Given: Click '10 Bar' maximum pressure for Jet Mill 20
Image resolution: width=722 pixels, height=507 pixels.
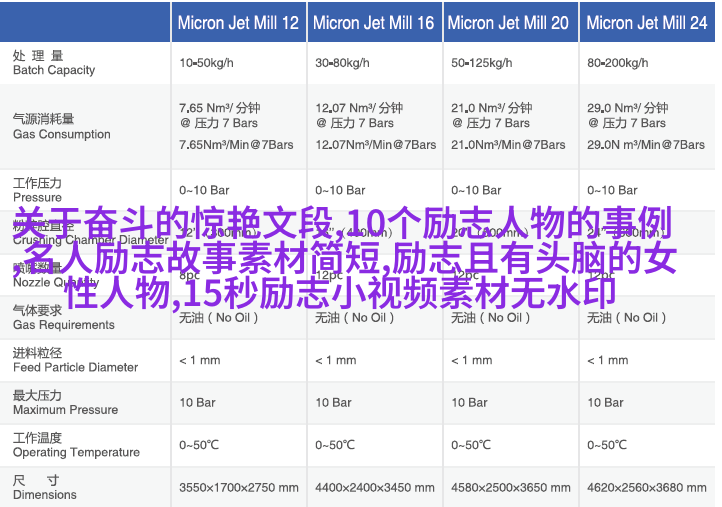Looking at the screenshot, I should click(469, 402).
